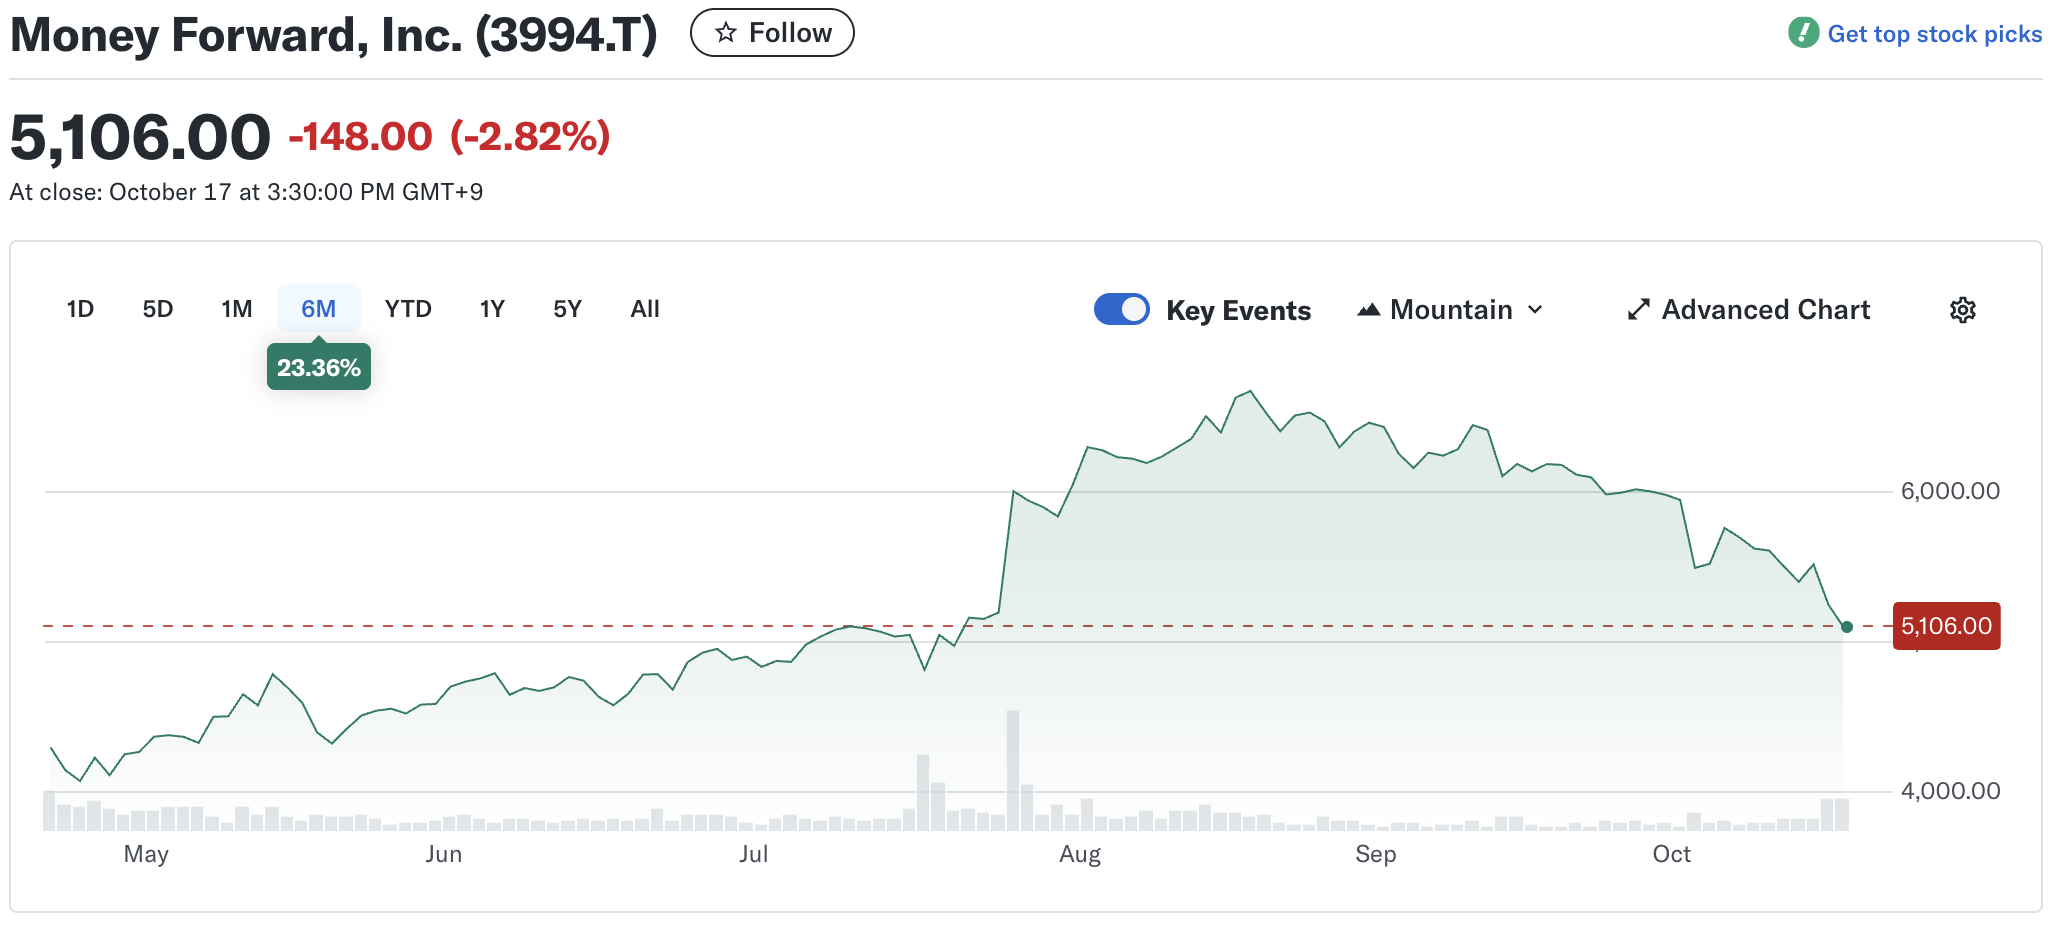The width and height of the screenshot is (2056, 927).
Task: View the 5Y chart period
Action: click(567, 309)
